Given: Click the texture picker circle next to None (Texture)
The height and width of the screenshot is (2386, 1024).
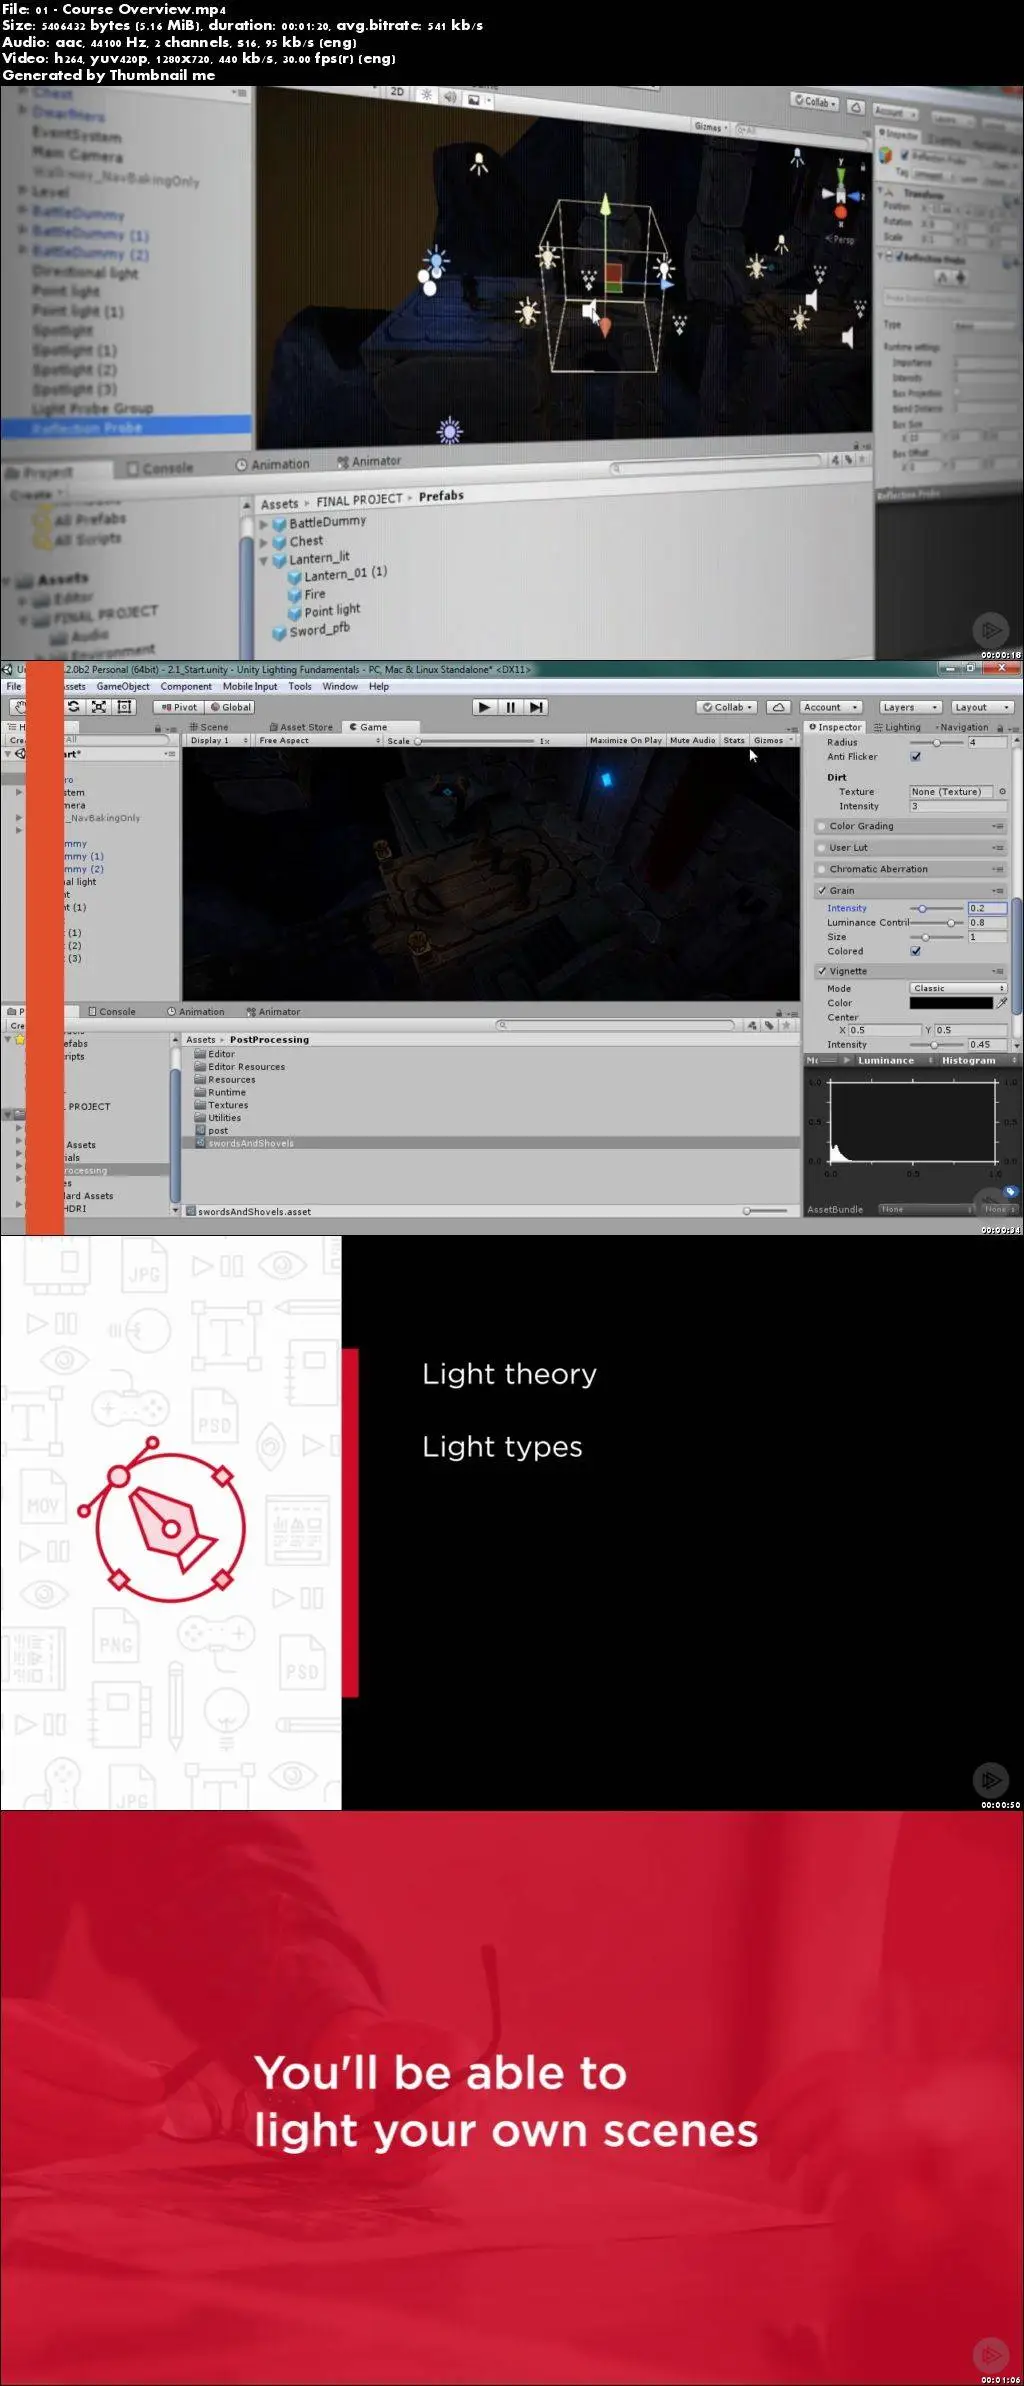Looking at the screenshot, I should coord(1002,791).
